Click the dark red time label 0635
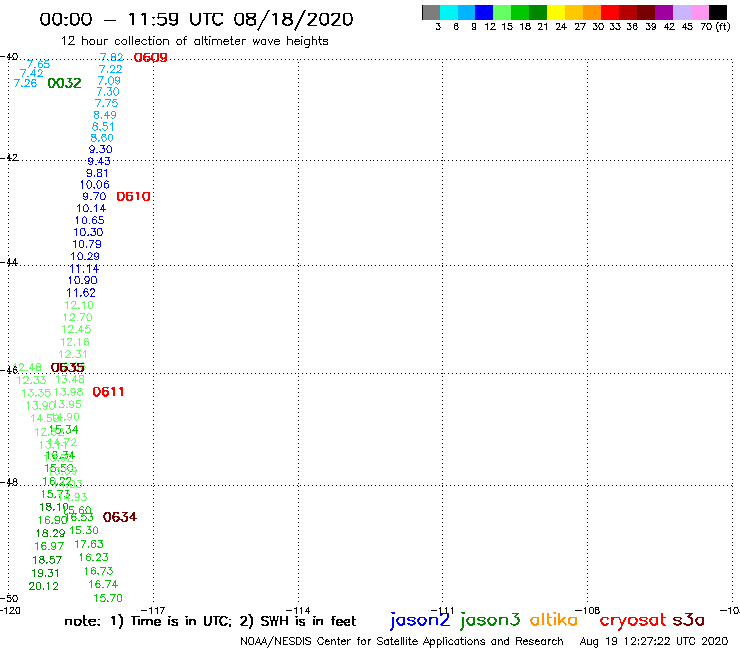This screenshot has width=740, height=650. click(67, 367)
